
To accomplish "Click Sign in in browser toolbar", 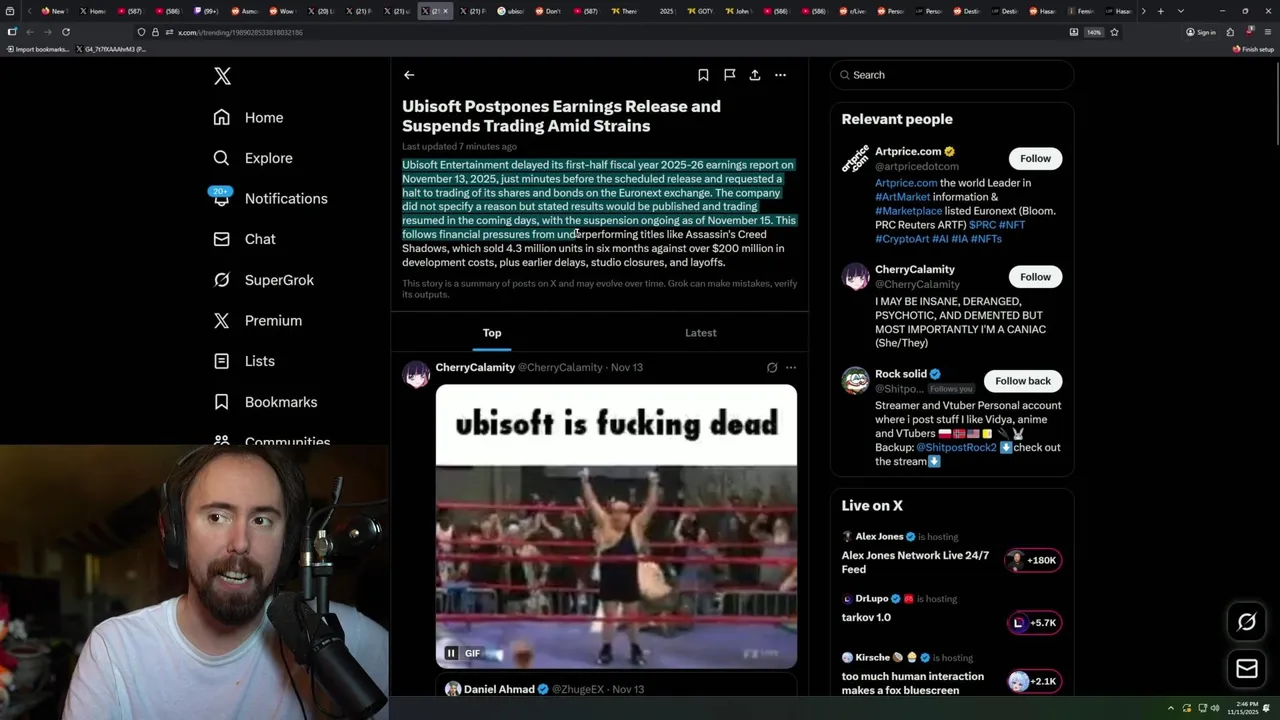I will [x=1201, y=32].
